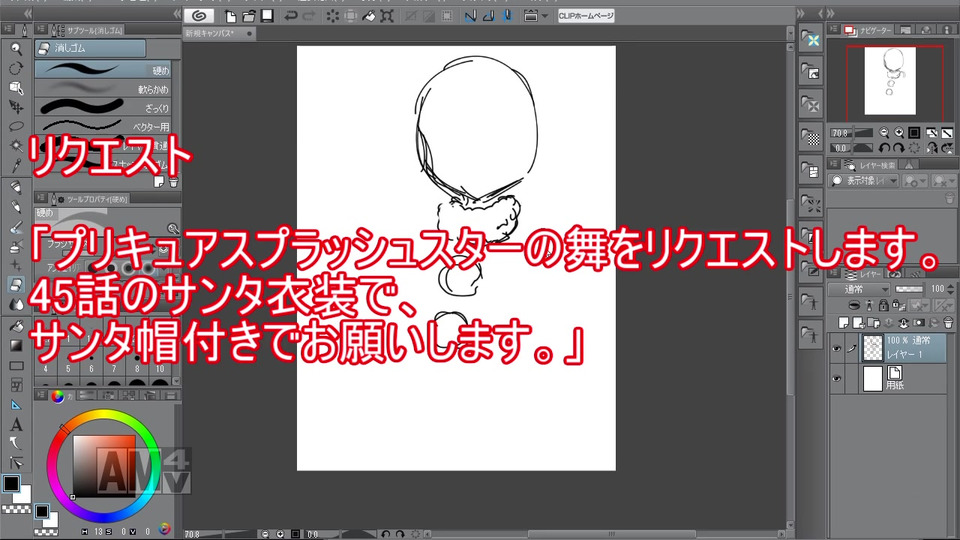This screenshot has width=960, height=540.
Task: Click the Text tool 'A' icon
Action: point(16,424)
